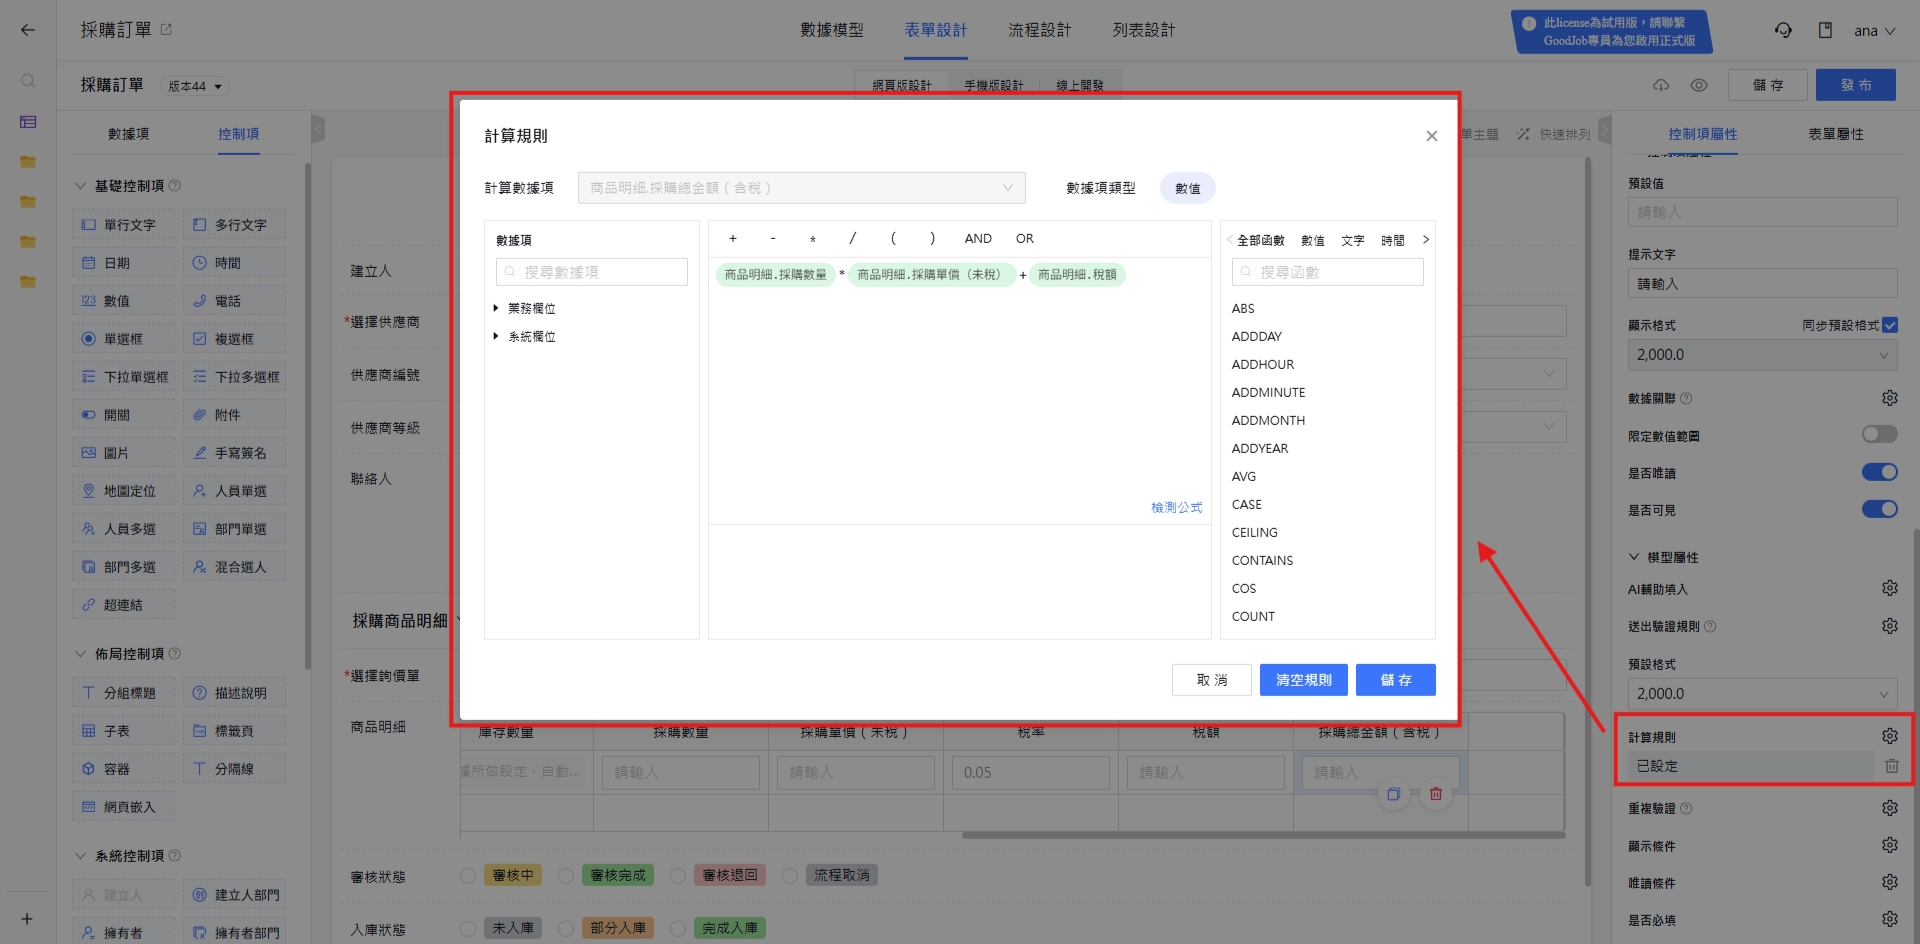1920x944 pixels.
Task: Uncheck 同步預設格式 checkbox
Action: pos(1889,325)
